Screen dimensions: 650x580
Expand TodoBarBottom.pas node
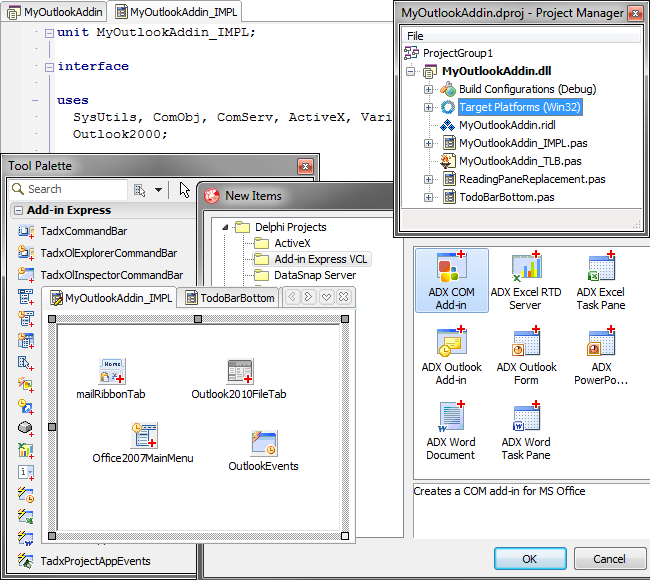(428, 197)
